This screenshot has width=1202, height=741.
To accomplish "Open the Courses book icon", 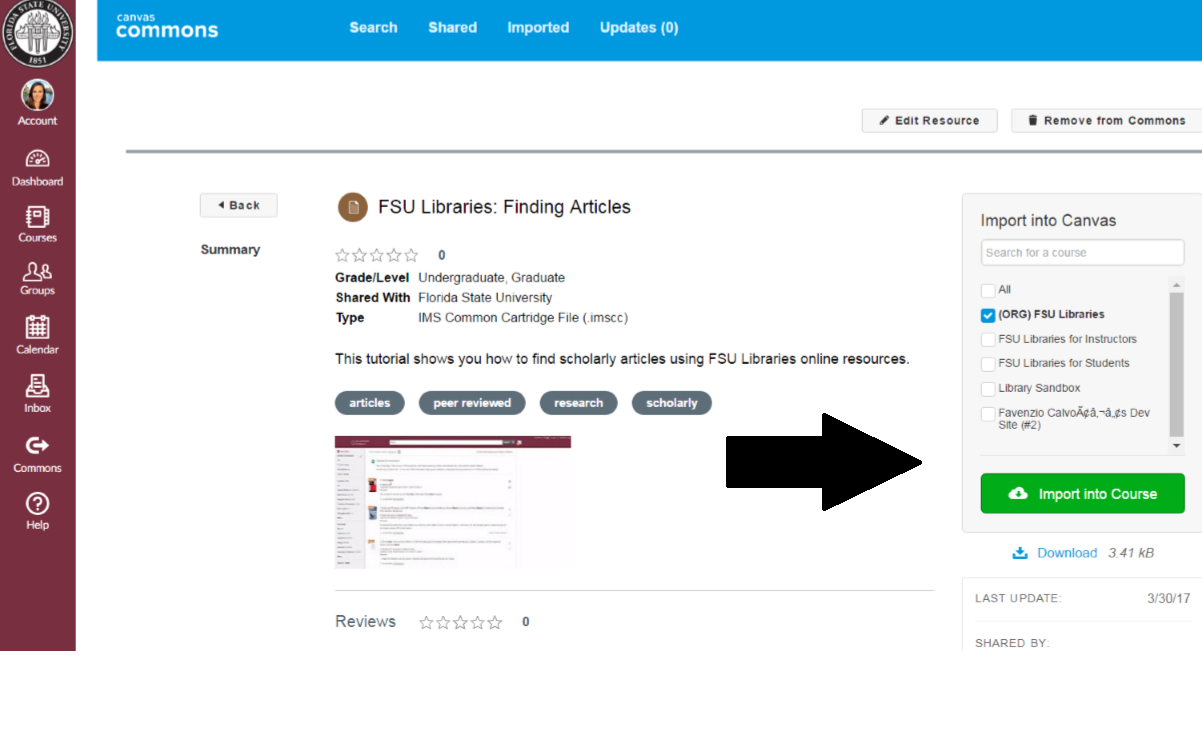I will (37, 217).
